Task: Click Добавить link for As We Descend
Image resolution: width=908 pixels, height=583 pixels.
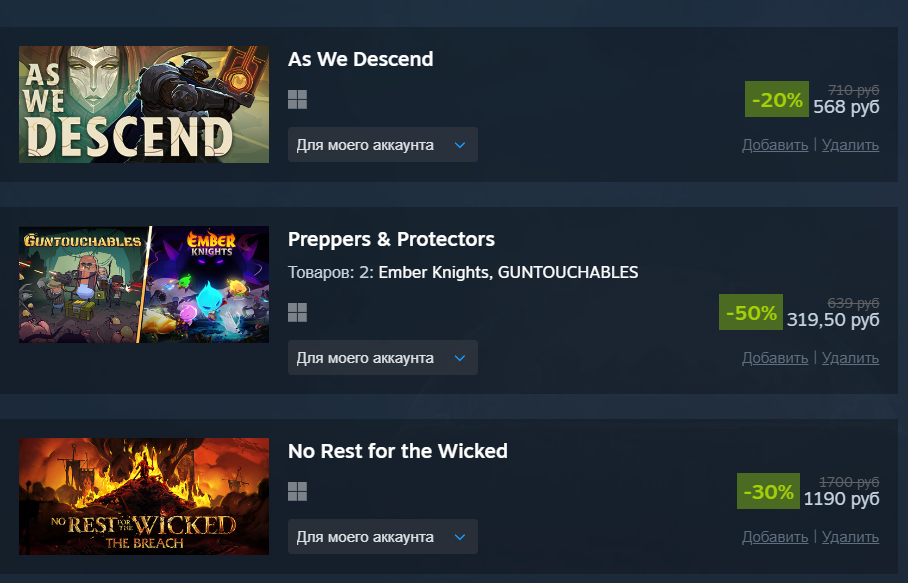Action: coord(775,145)
